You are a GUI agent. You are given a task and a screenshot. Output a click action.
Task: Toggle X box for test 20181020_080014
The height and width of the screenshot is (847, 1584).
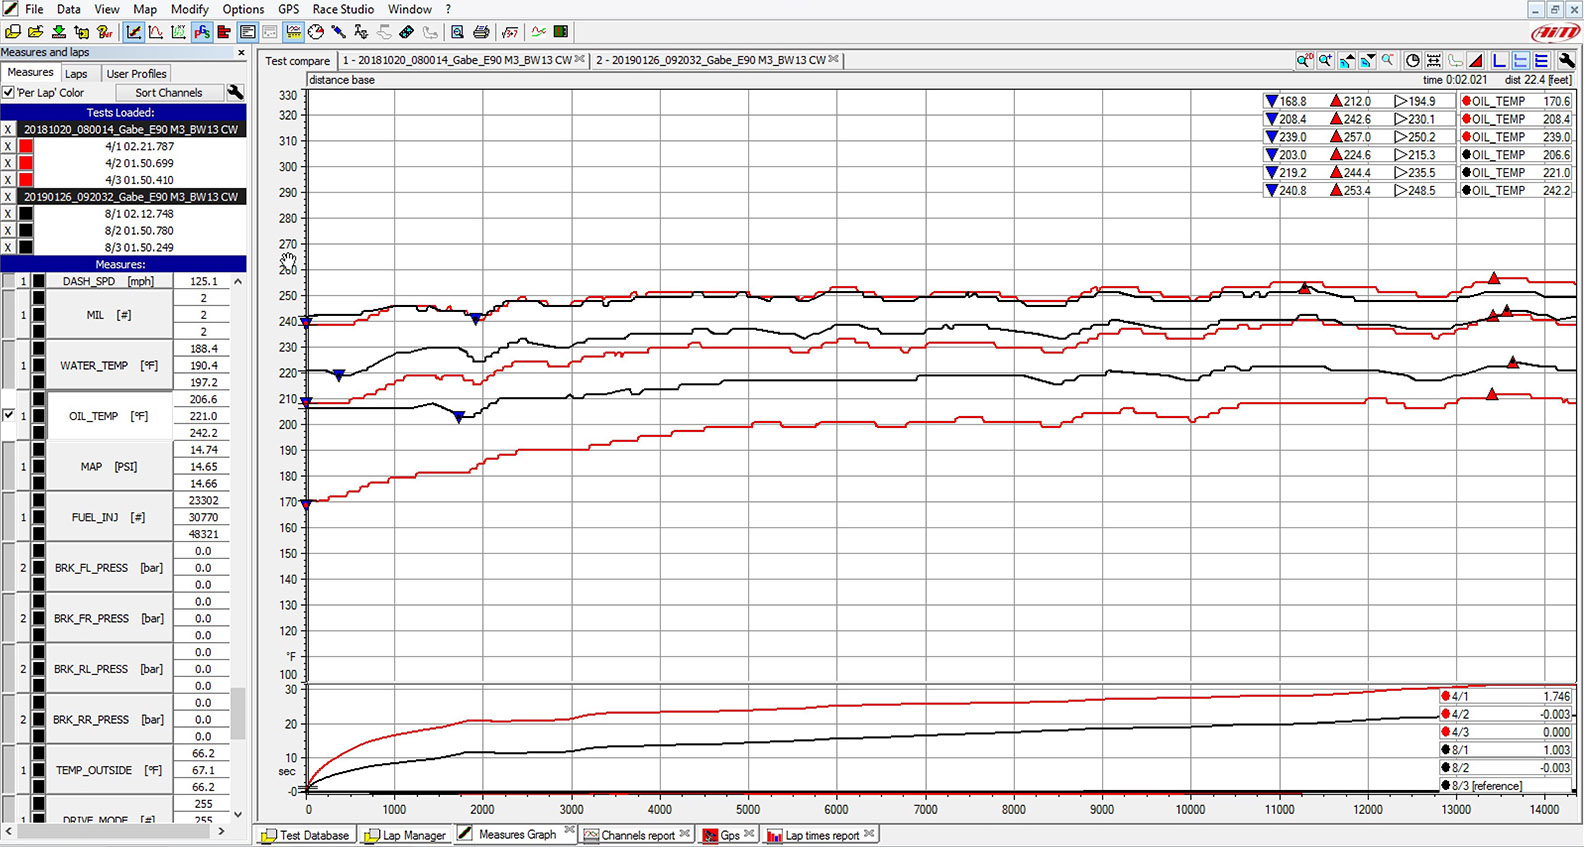point(8,129)
